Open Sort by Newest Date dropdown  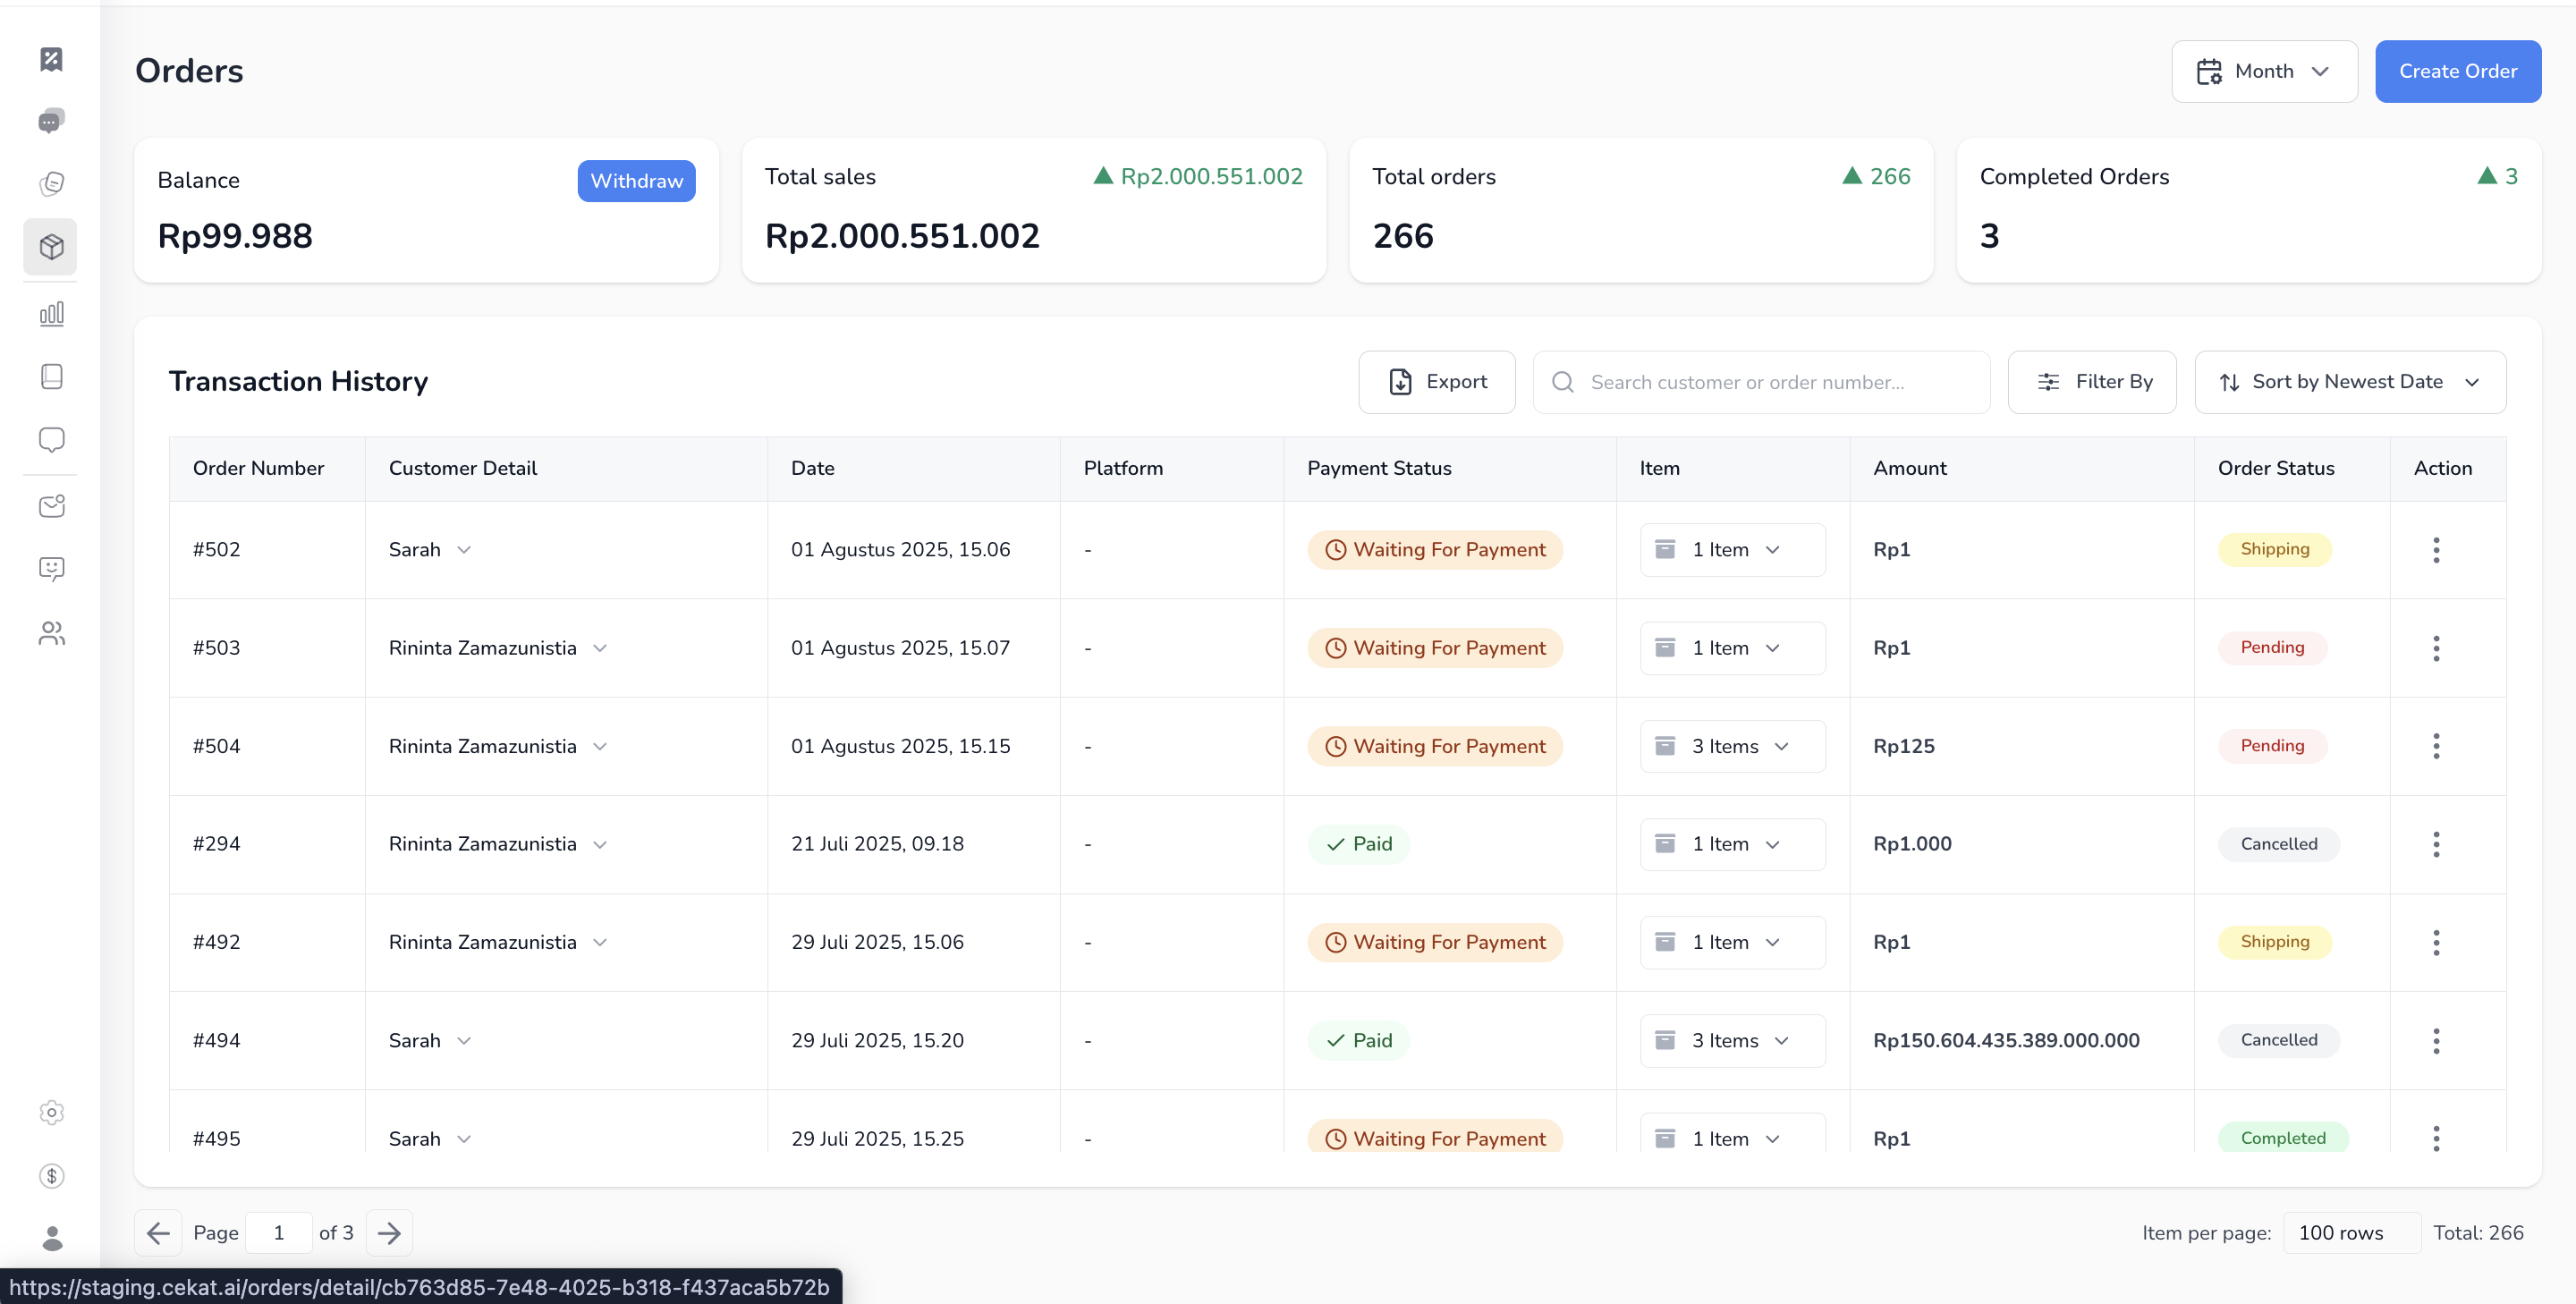click(2349, 381)
